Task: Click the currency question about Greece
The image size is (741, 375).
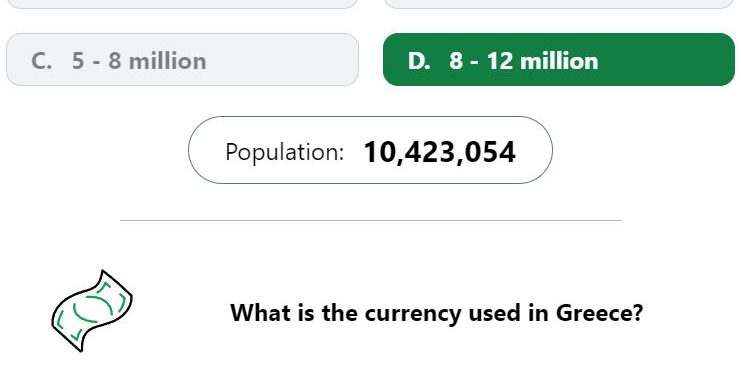Action: pyautogui.click(x=436, y=313)
